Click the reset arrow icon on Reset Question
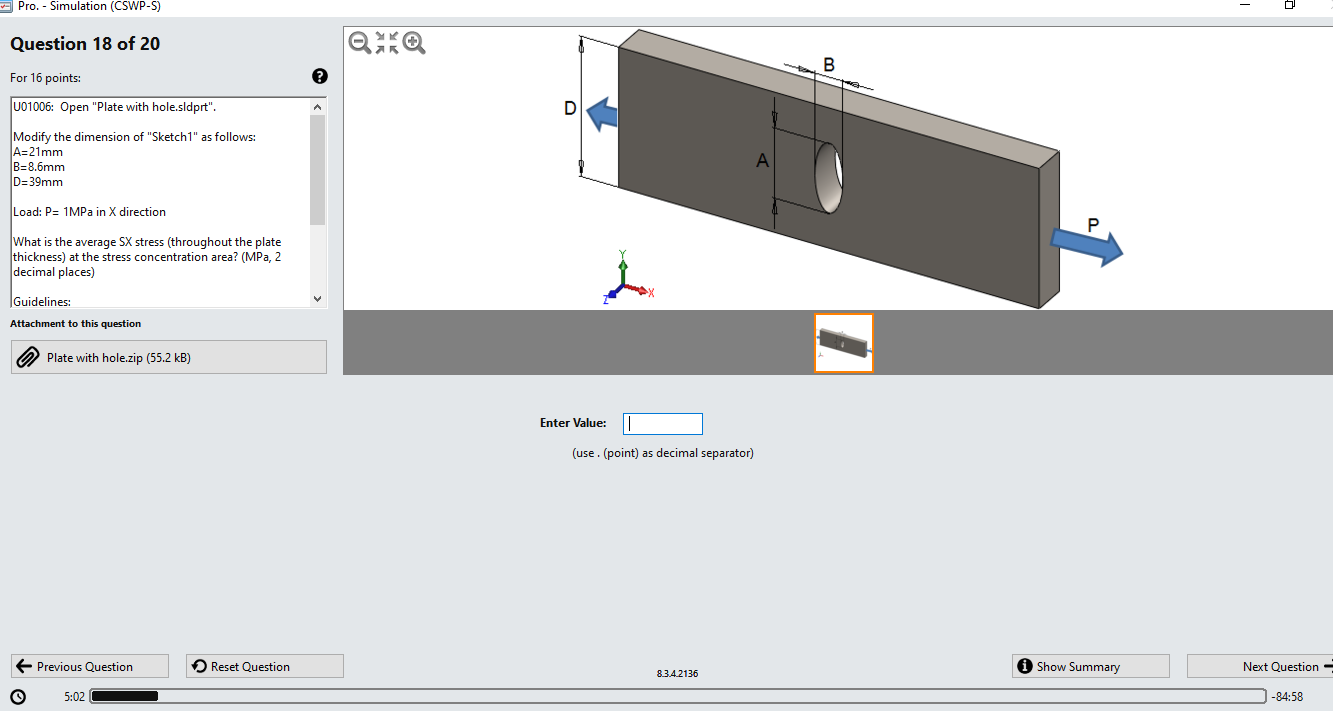Viewport: 1333px width, 711px height. [x=198, y=665]
